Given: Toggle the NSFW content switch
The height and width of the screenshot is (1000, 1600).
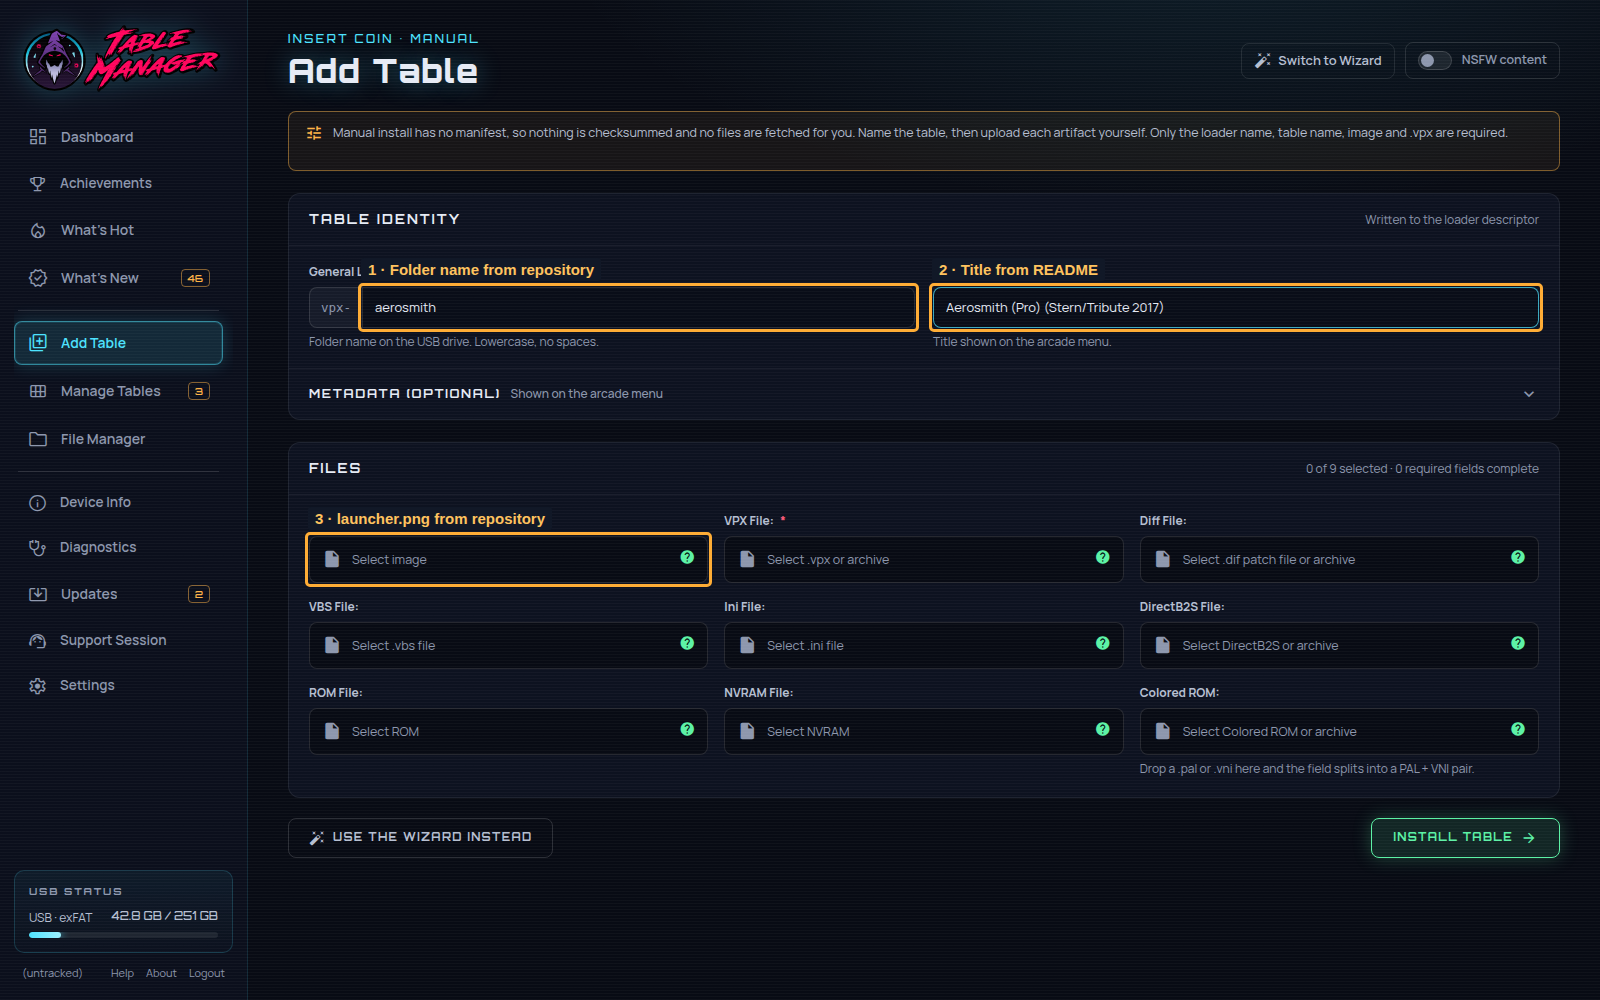Looking at the screenshot, I should (x=1434, y=61).
